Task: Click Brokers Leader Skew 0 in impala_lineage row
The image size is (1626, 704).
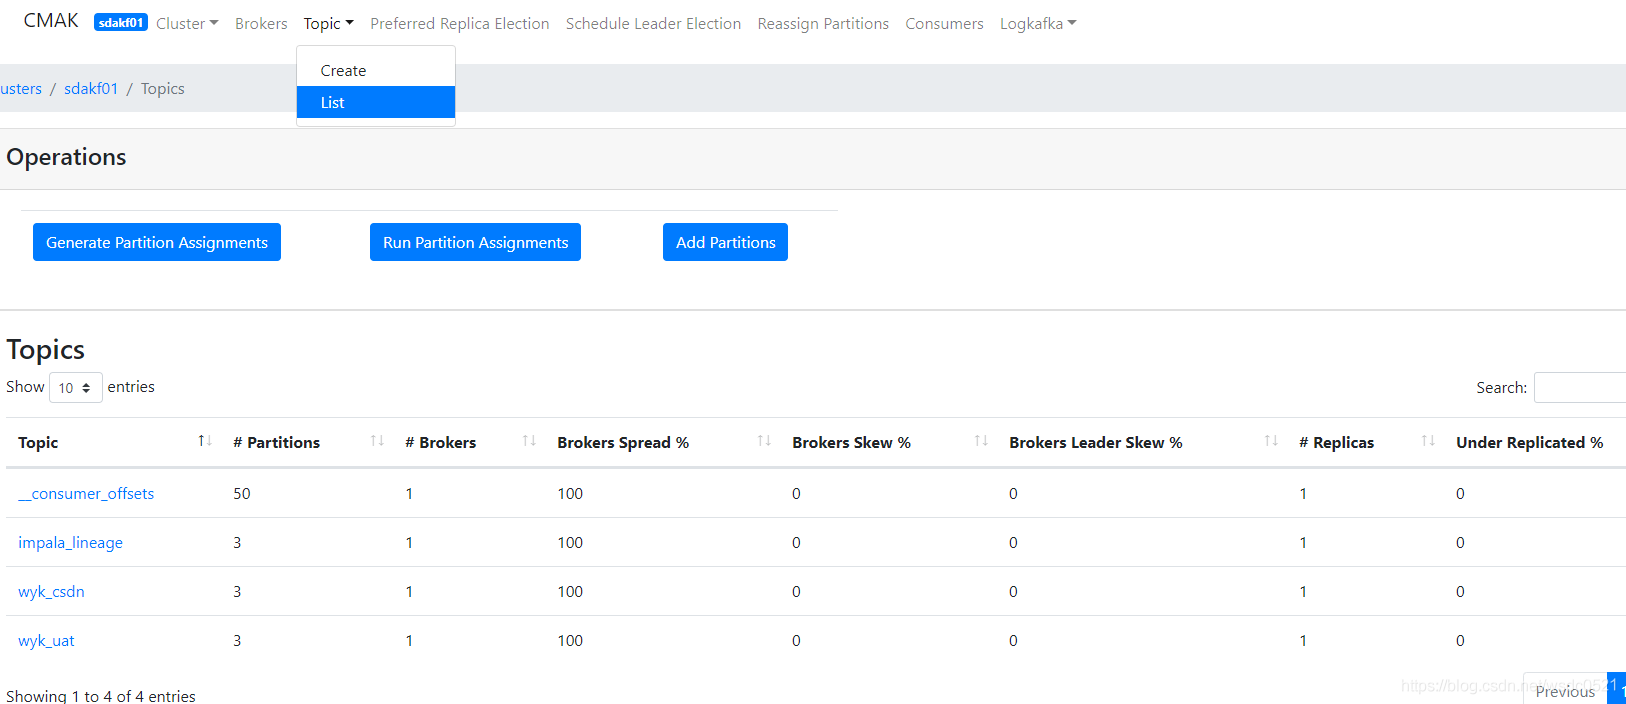Action: point(1013,542)
